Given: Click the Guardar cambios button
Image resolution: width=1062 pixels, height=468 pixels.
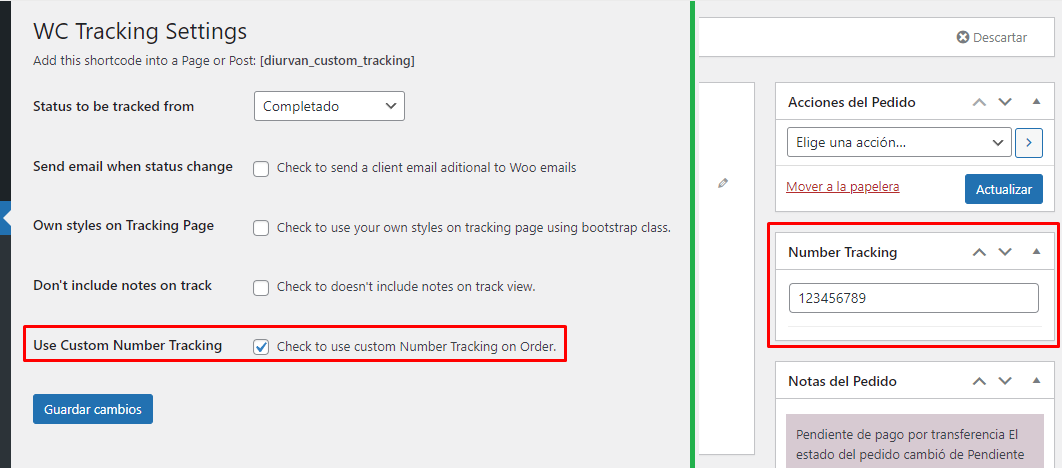Looking at the screenshot, I should pos(93,409).
